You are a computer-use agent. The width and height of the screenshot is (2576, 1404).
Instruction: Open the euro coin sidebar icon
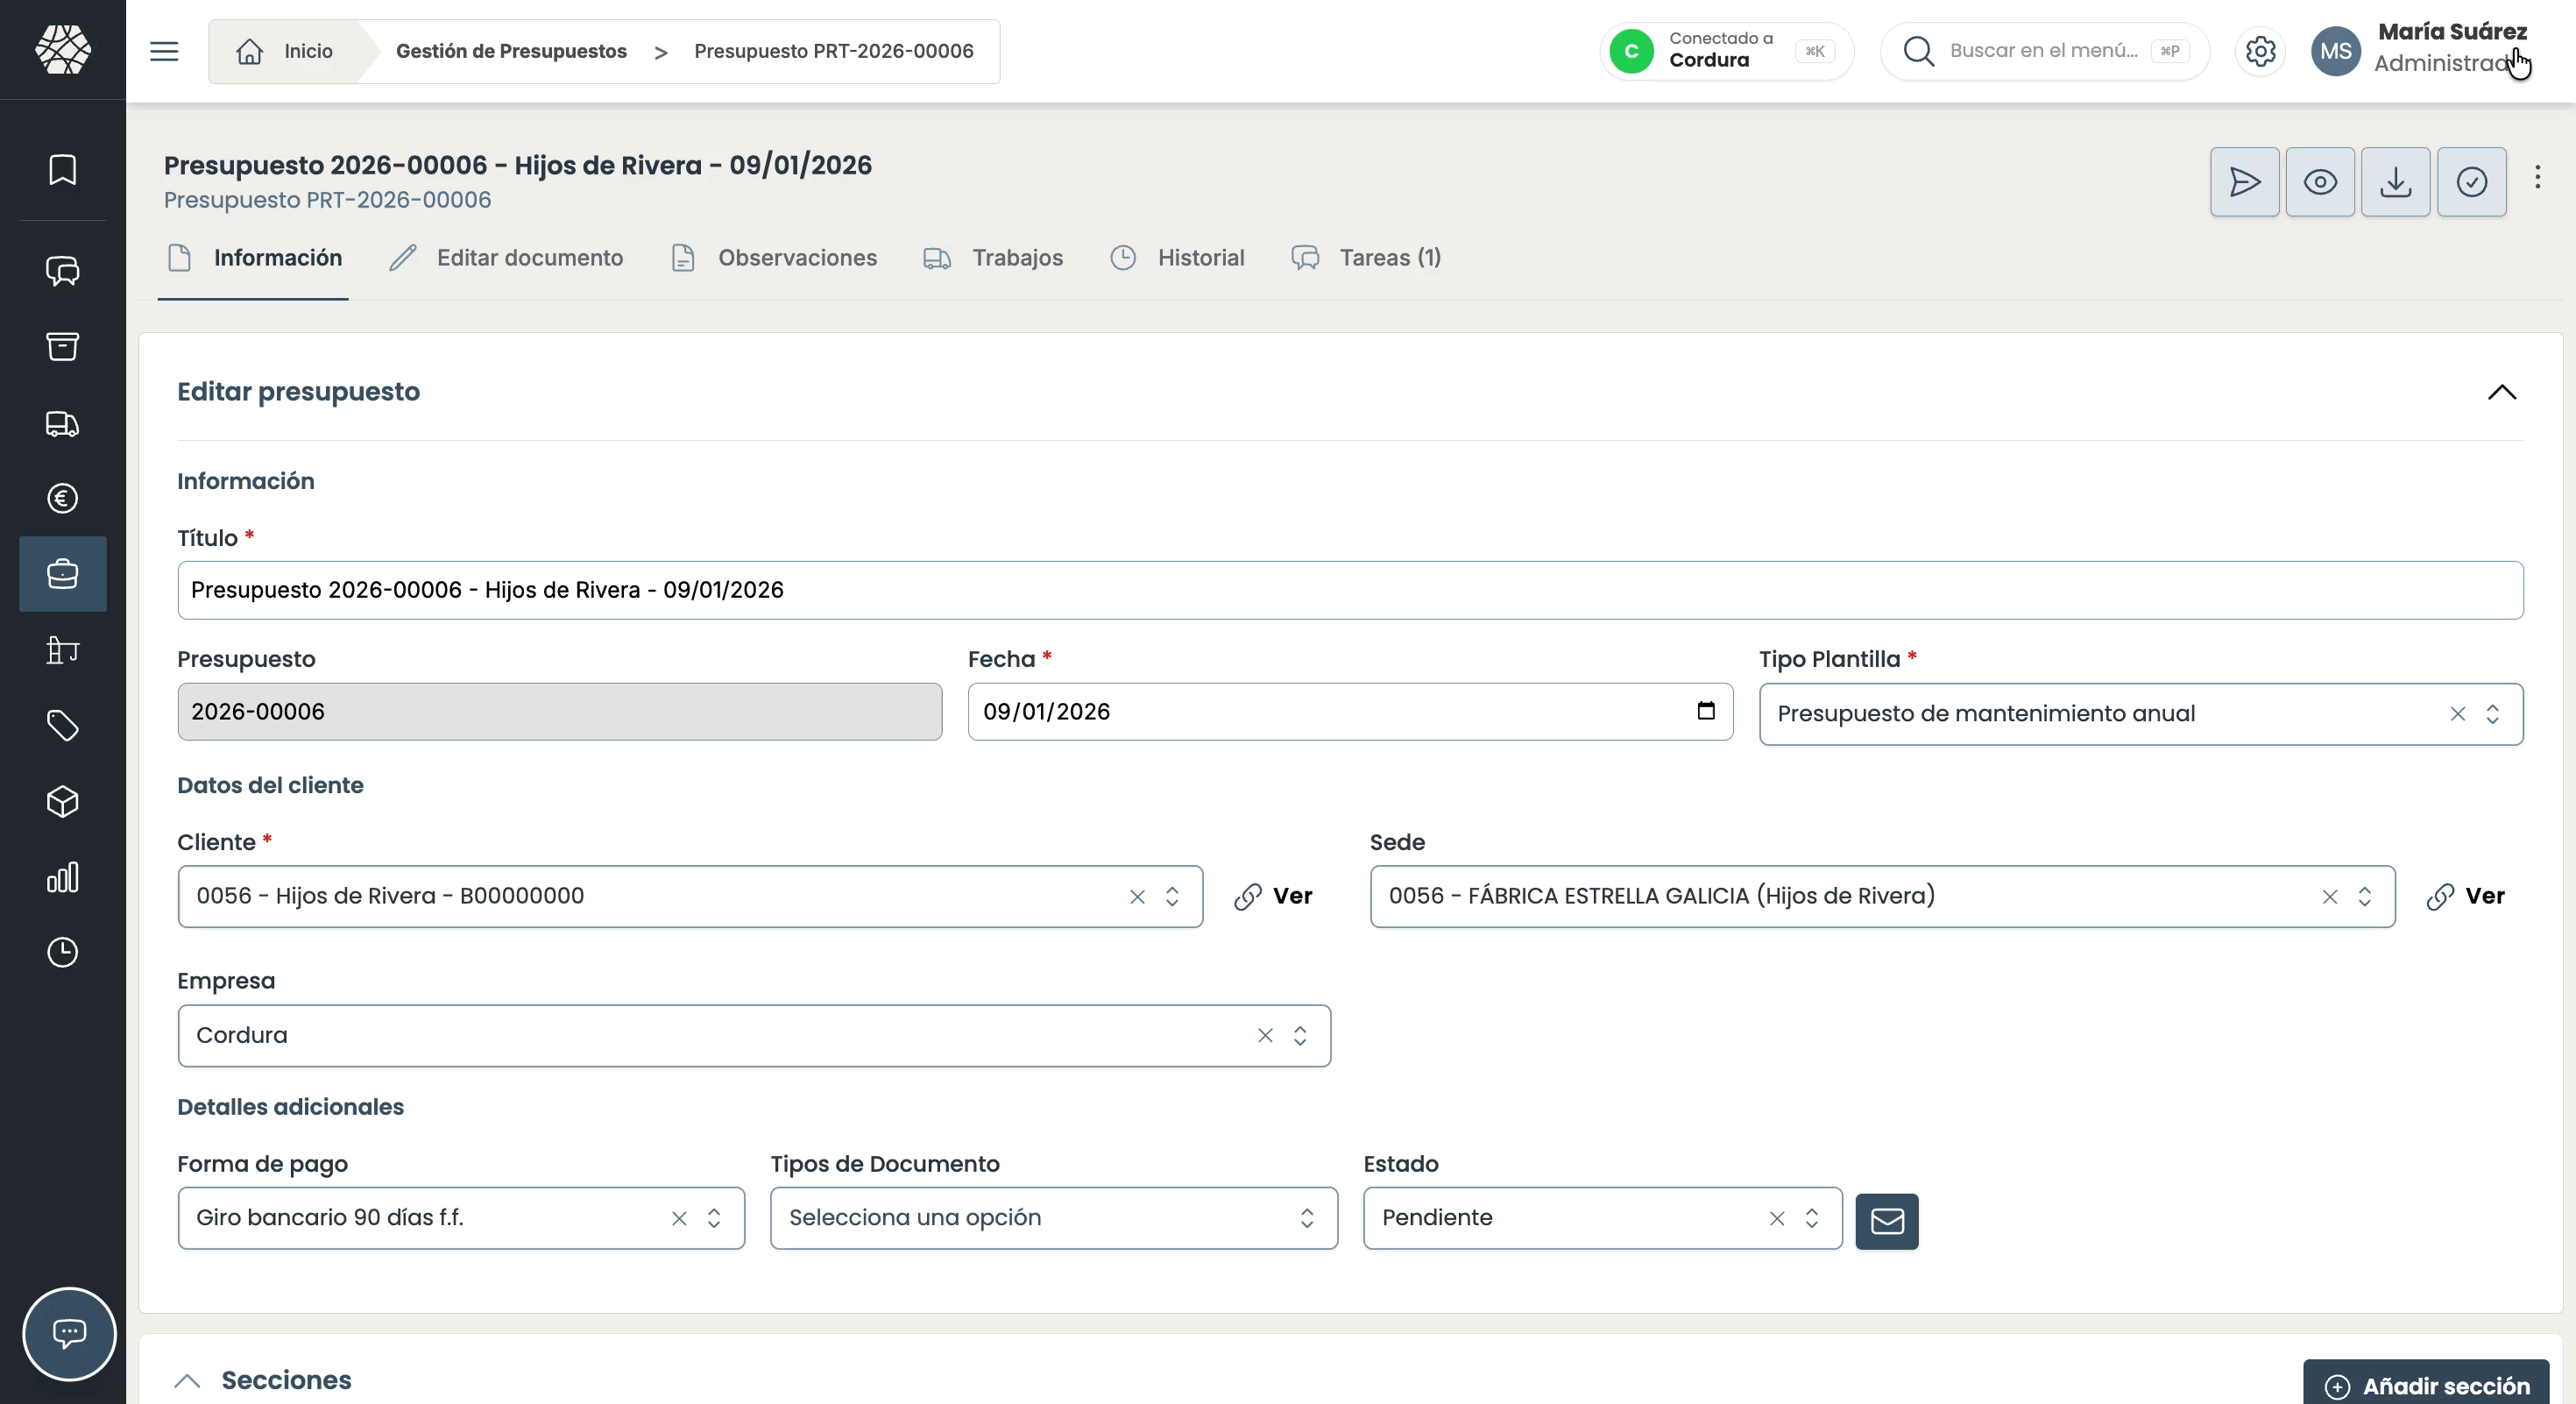click(x=63, y=498)
